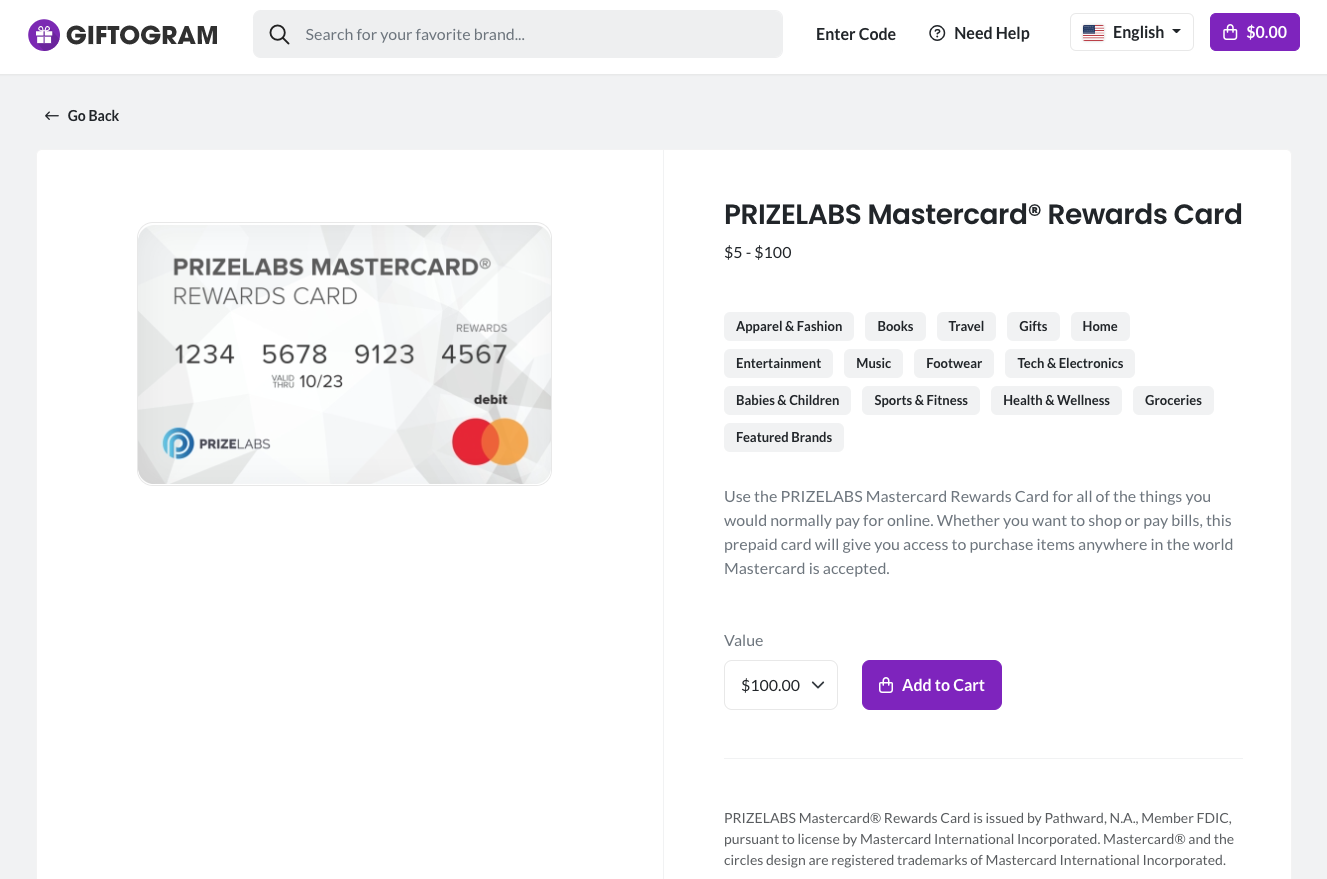
Task: Click the Apparel & Fashion tag
Action: [x=789, y=327]
